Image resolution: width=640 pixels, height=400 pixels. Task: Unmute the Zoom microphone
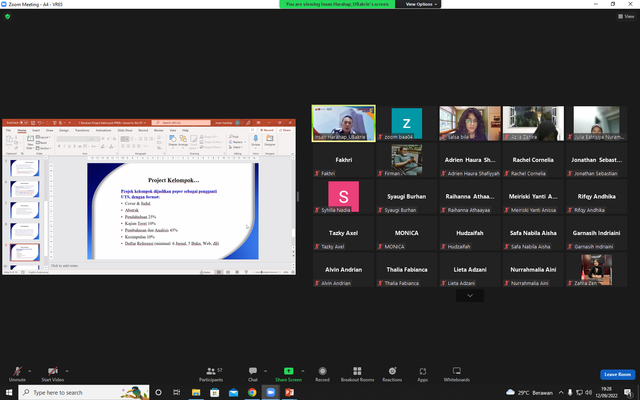point(17,373)
